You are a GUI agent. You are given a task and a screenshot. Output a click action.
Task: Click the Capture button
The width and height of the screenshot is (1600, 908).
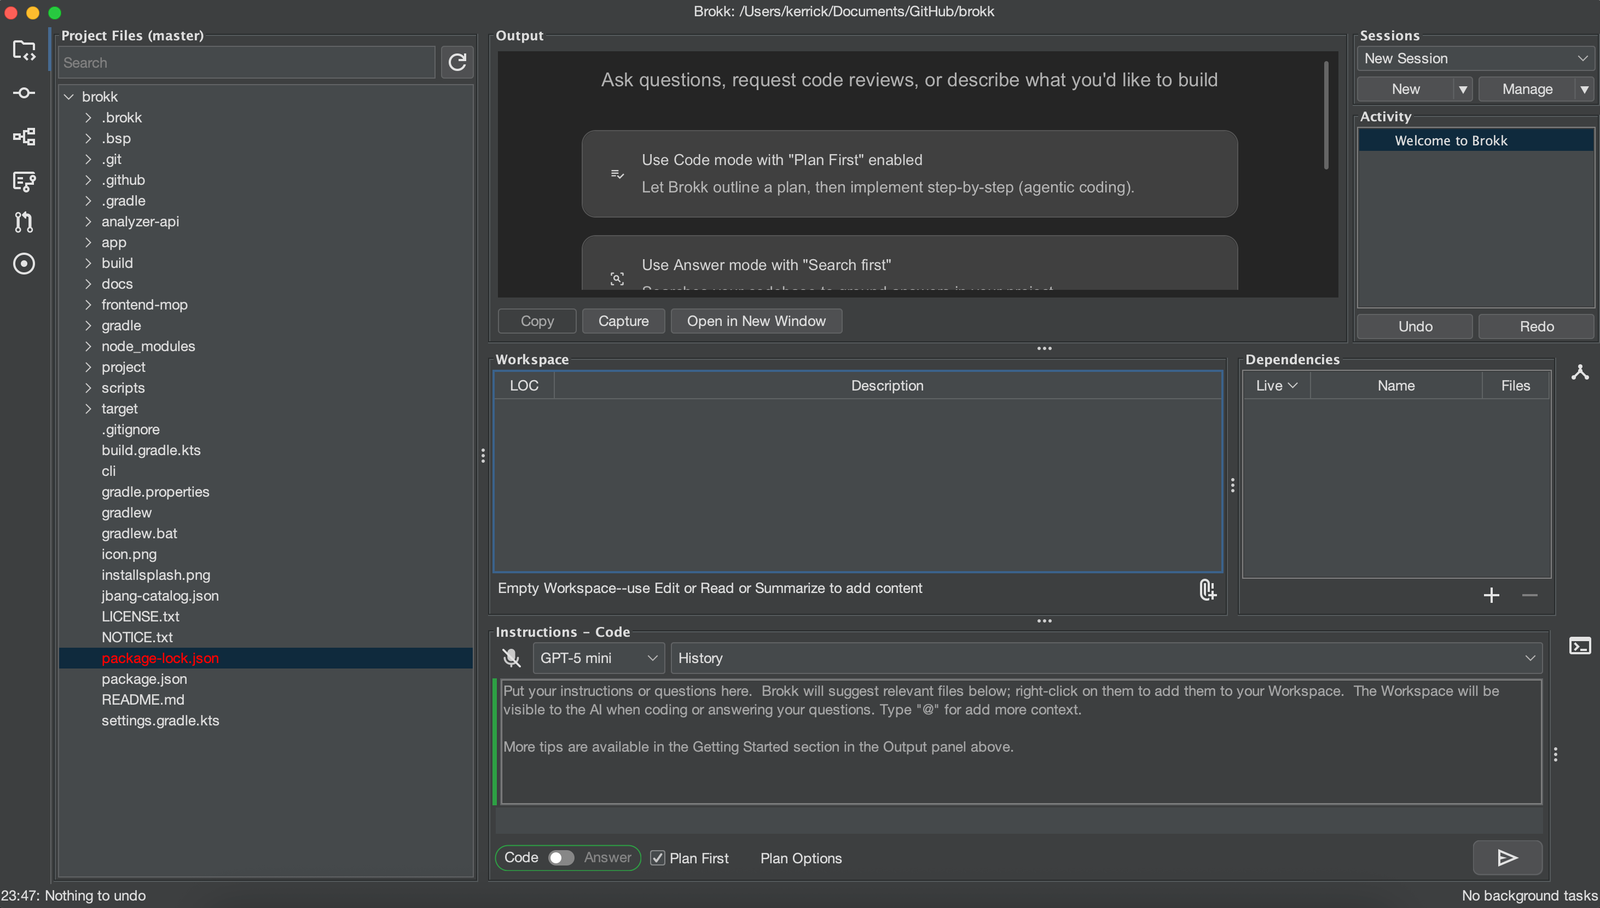pyautogui.click(x=623, y=321)
